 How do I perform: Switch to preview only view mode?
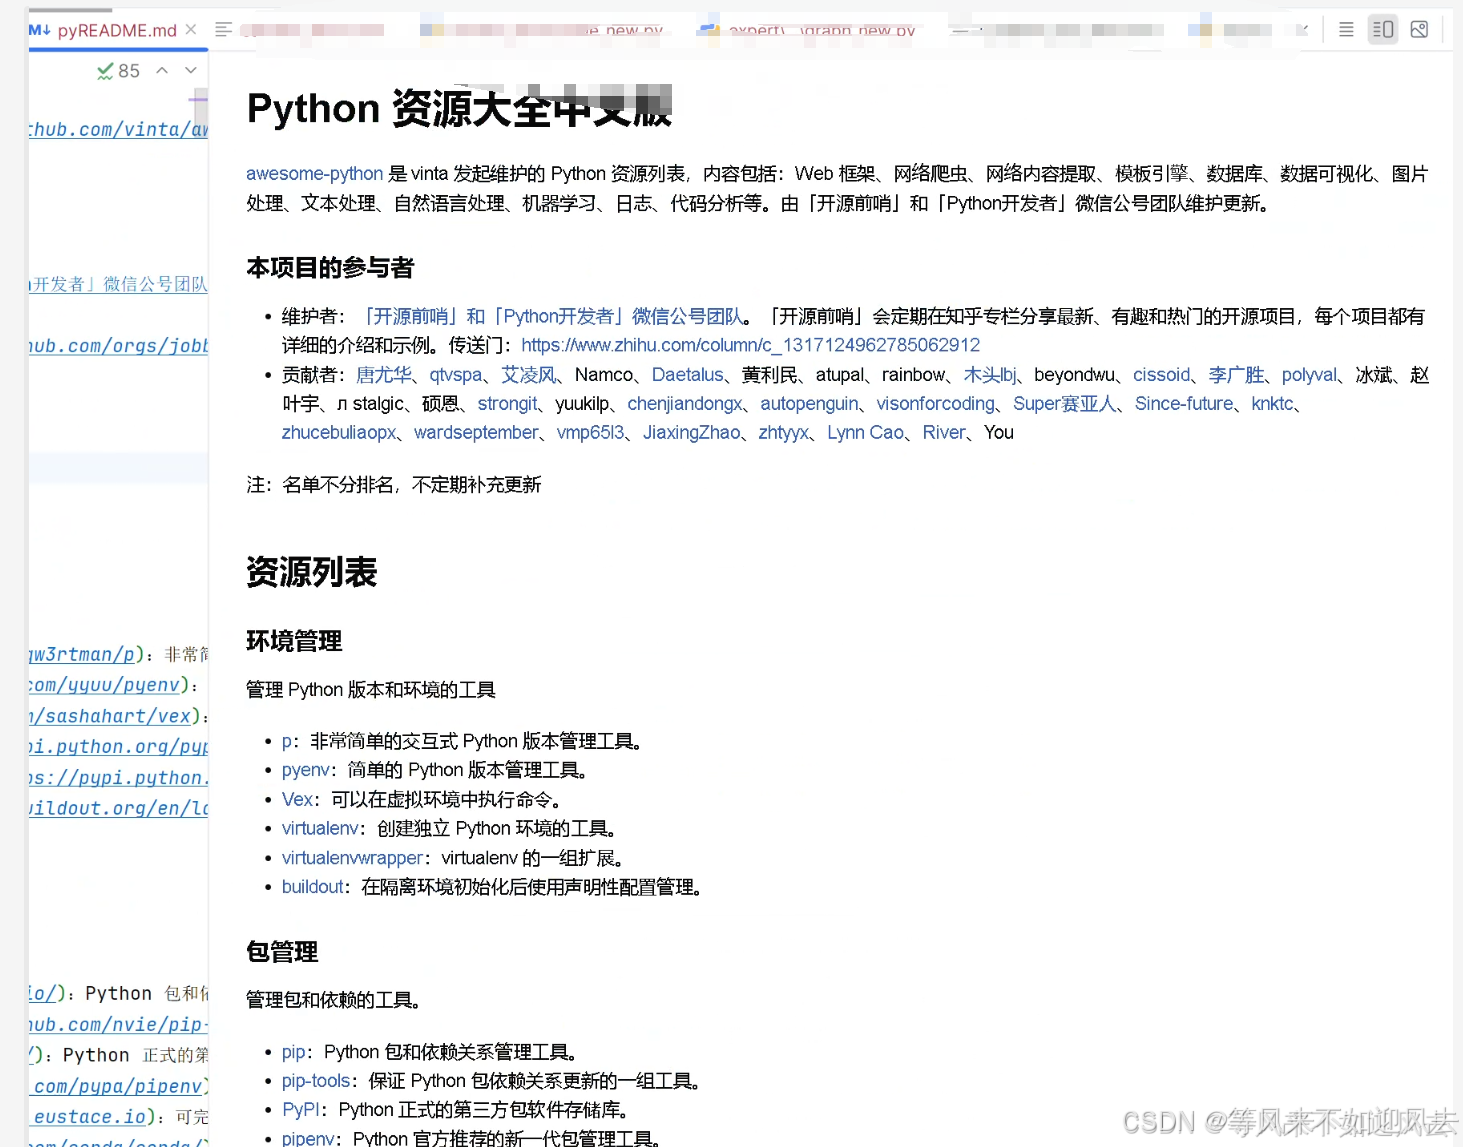point(1419,30)
